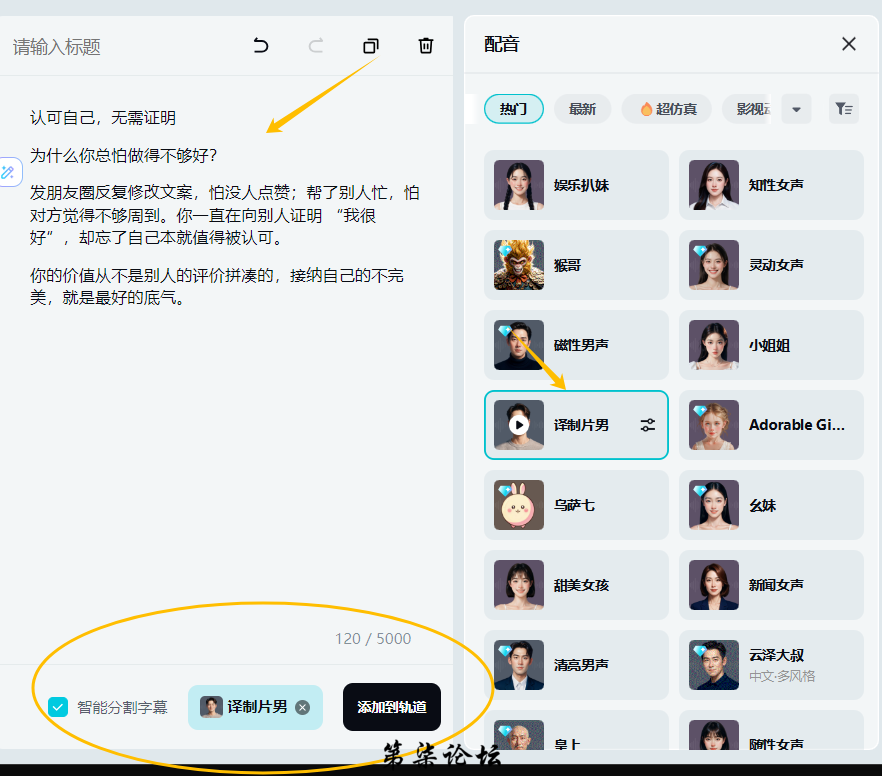The height and width of the screenshot is (776, 882).
Task: Expand more voice categories dropdown
Action: click(x=796, y=109)
